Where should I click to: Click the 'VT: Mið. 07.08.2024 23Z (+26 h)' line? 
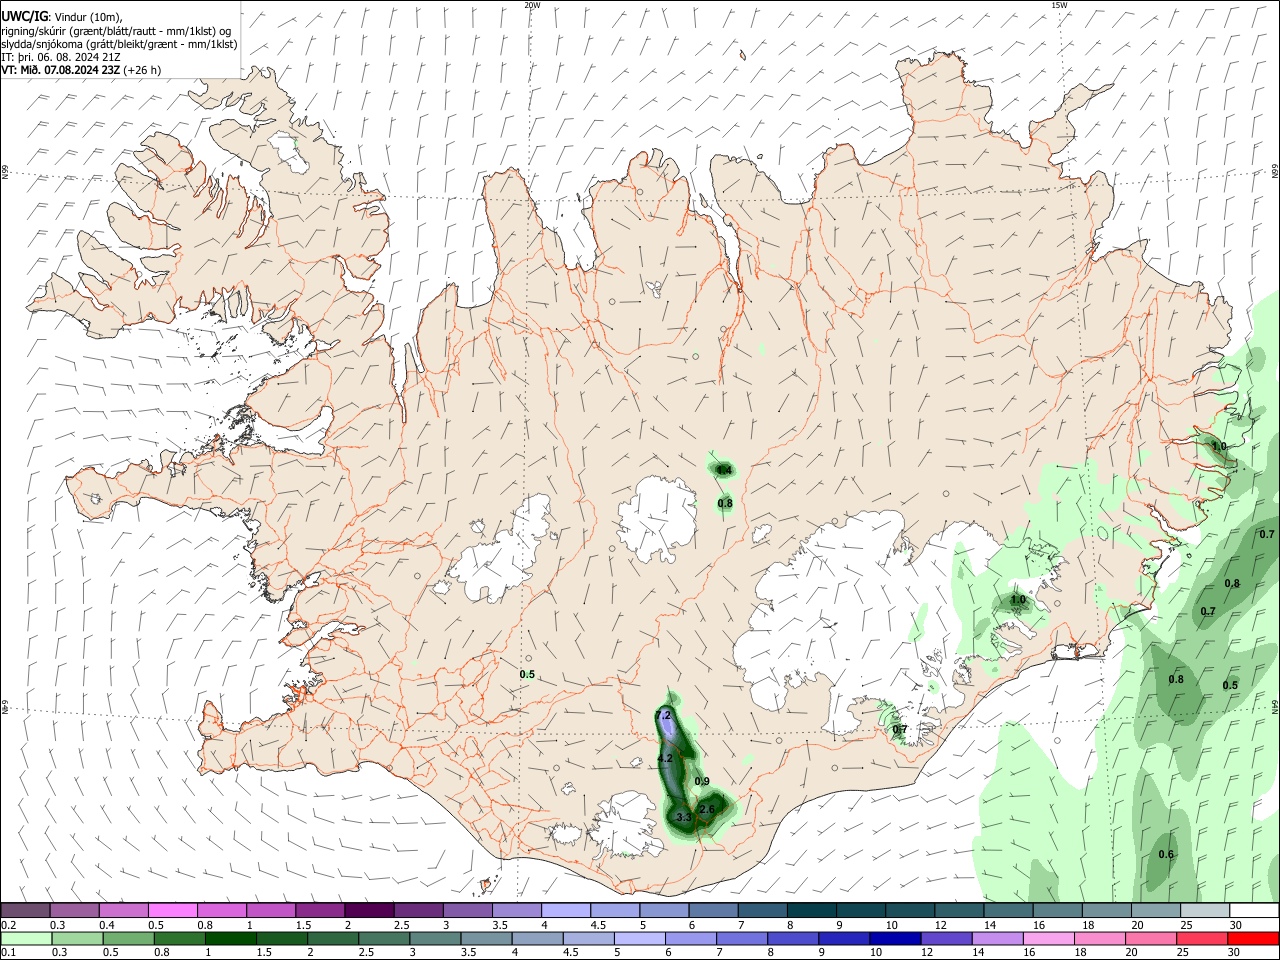(x=81, y=70)
